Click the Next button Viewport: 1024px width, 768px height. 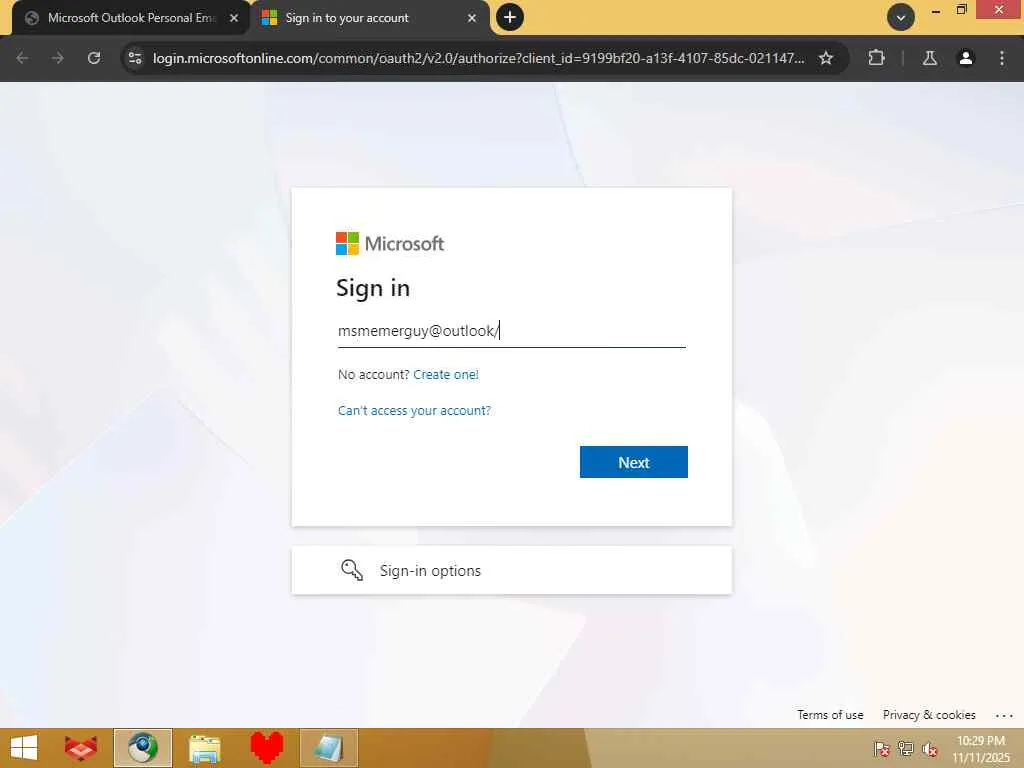point(633,462)
